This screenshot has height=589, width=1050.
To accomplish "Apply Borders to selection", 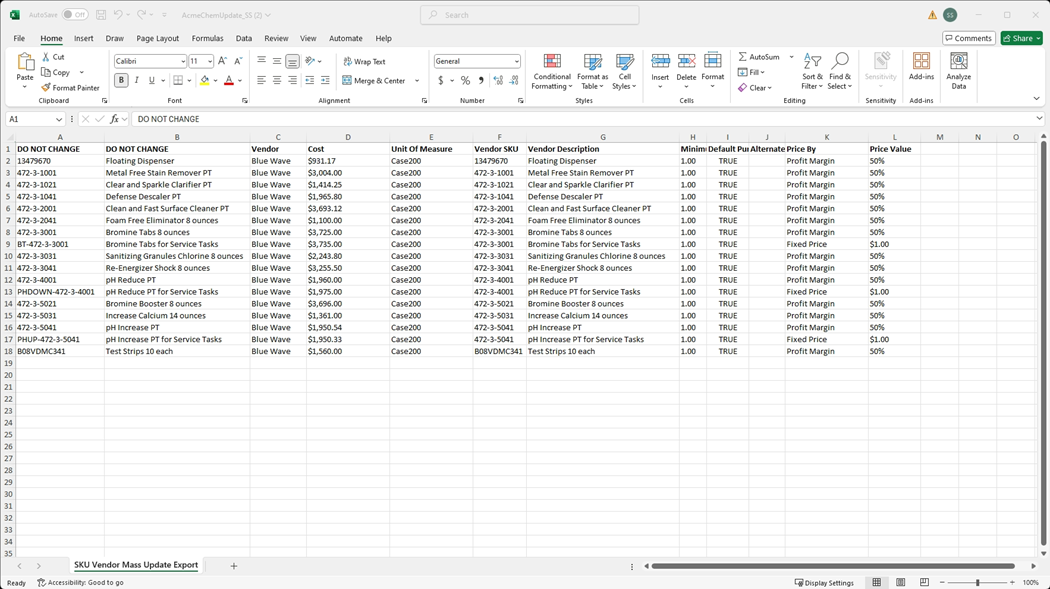I will coord(178,80).
